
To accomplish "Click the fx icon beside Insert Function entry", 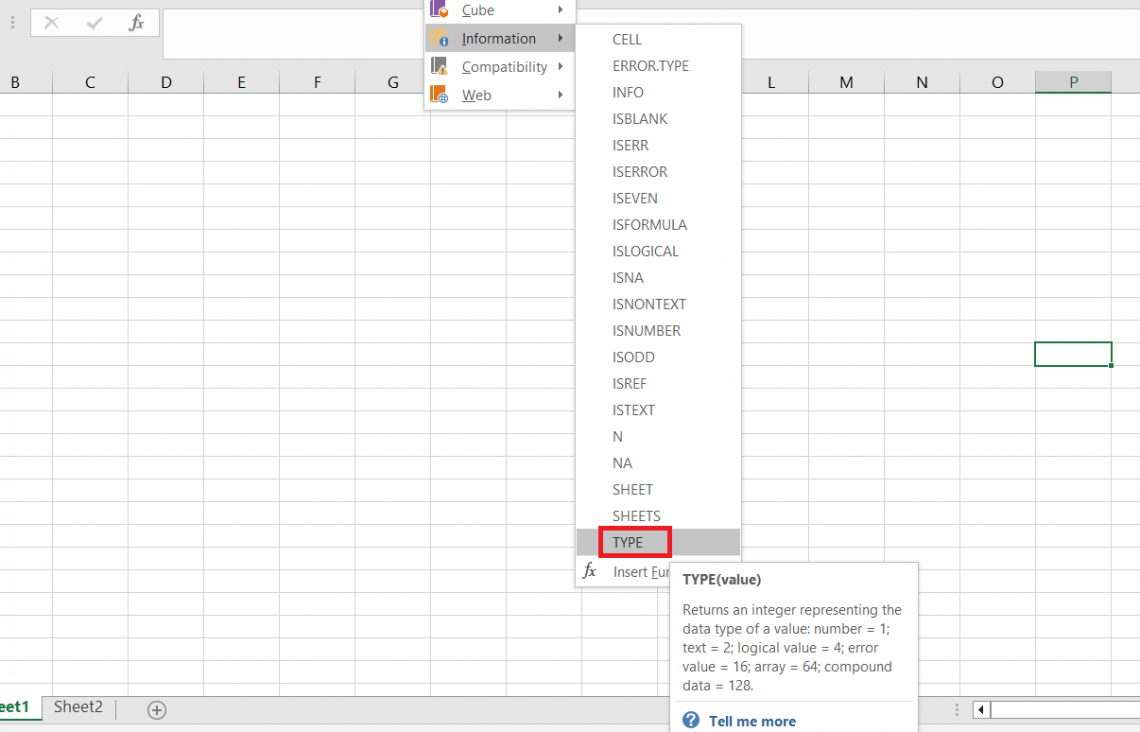I will tap(590, 571).
